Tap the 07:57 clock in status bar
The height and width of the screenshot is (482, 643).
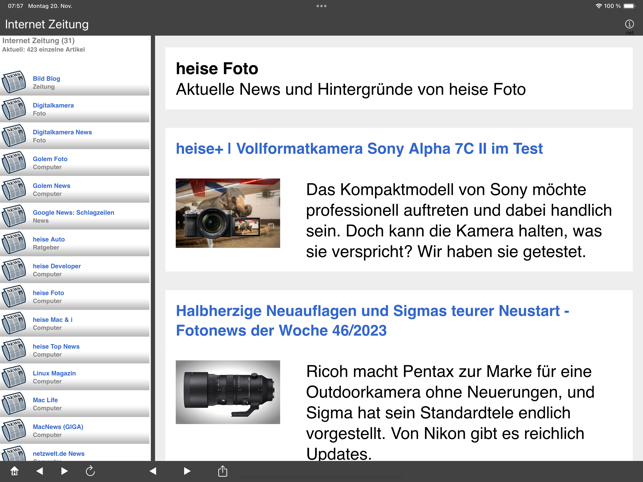(x=15, y=6)
